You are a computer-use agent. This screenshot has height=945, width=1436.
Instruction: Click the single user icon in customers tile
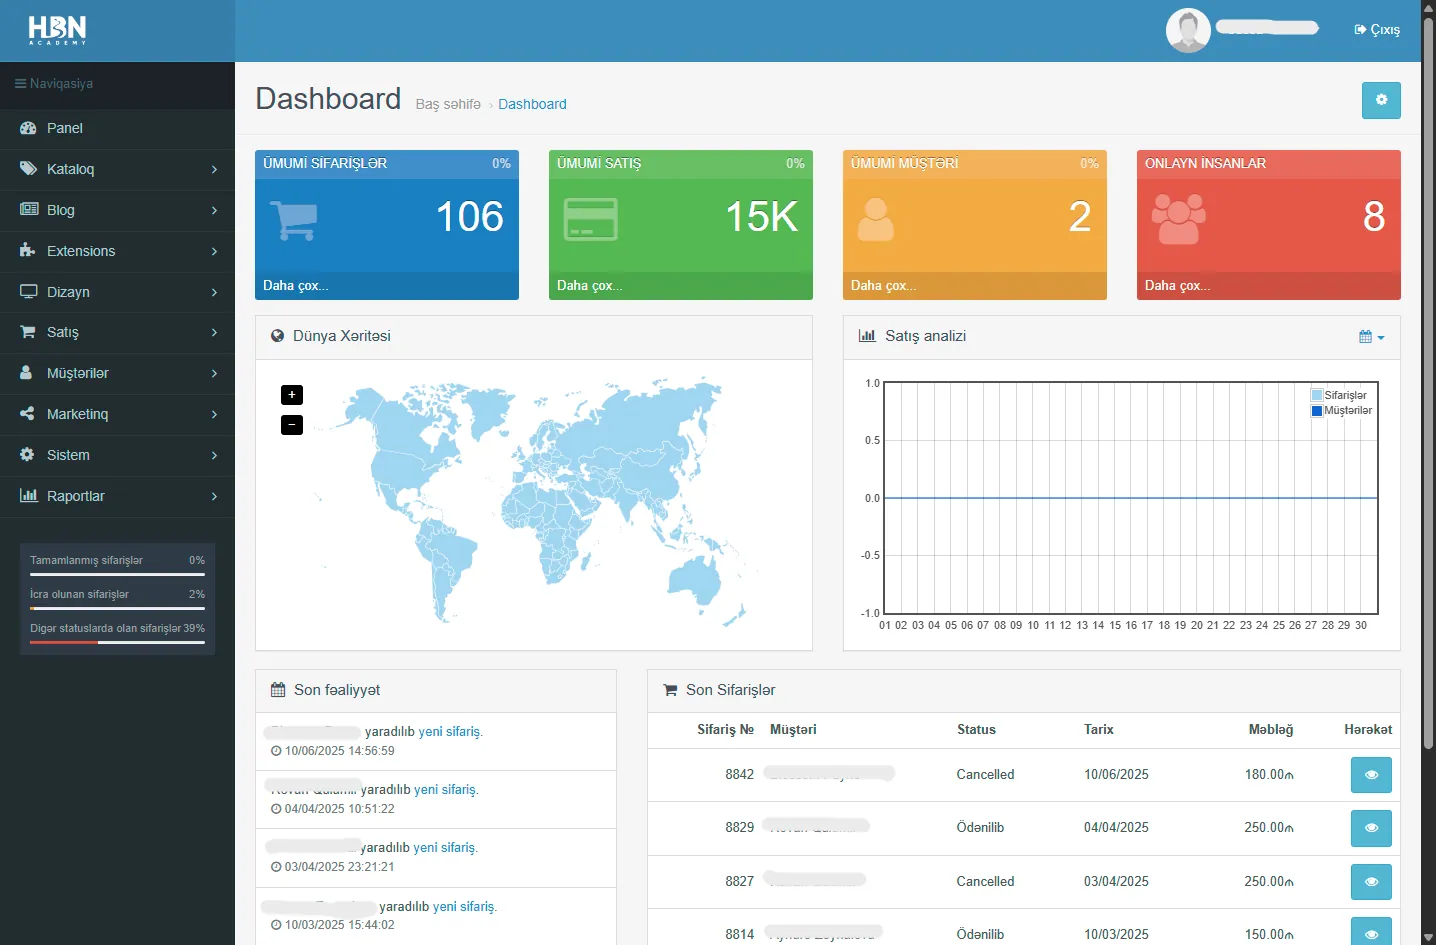[x=876, y=220]
